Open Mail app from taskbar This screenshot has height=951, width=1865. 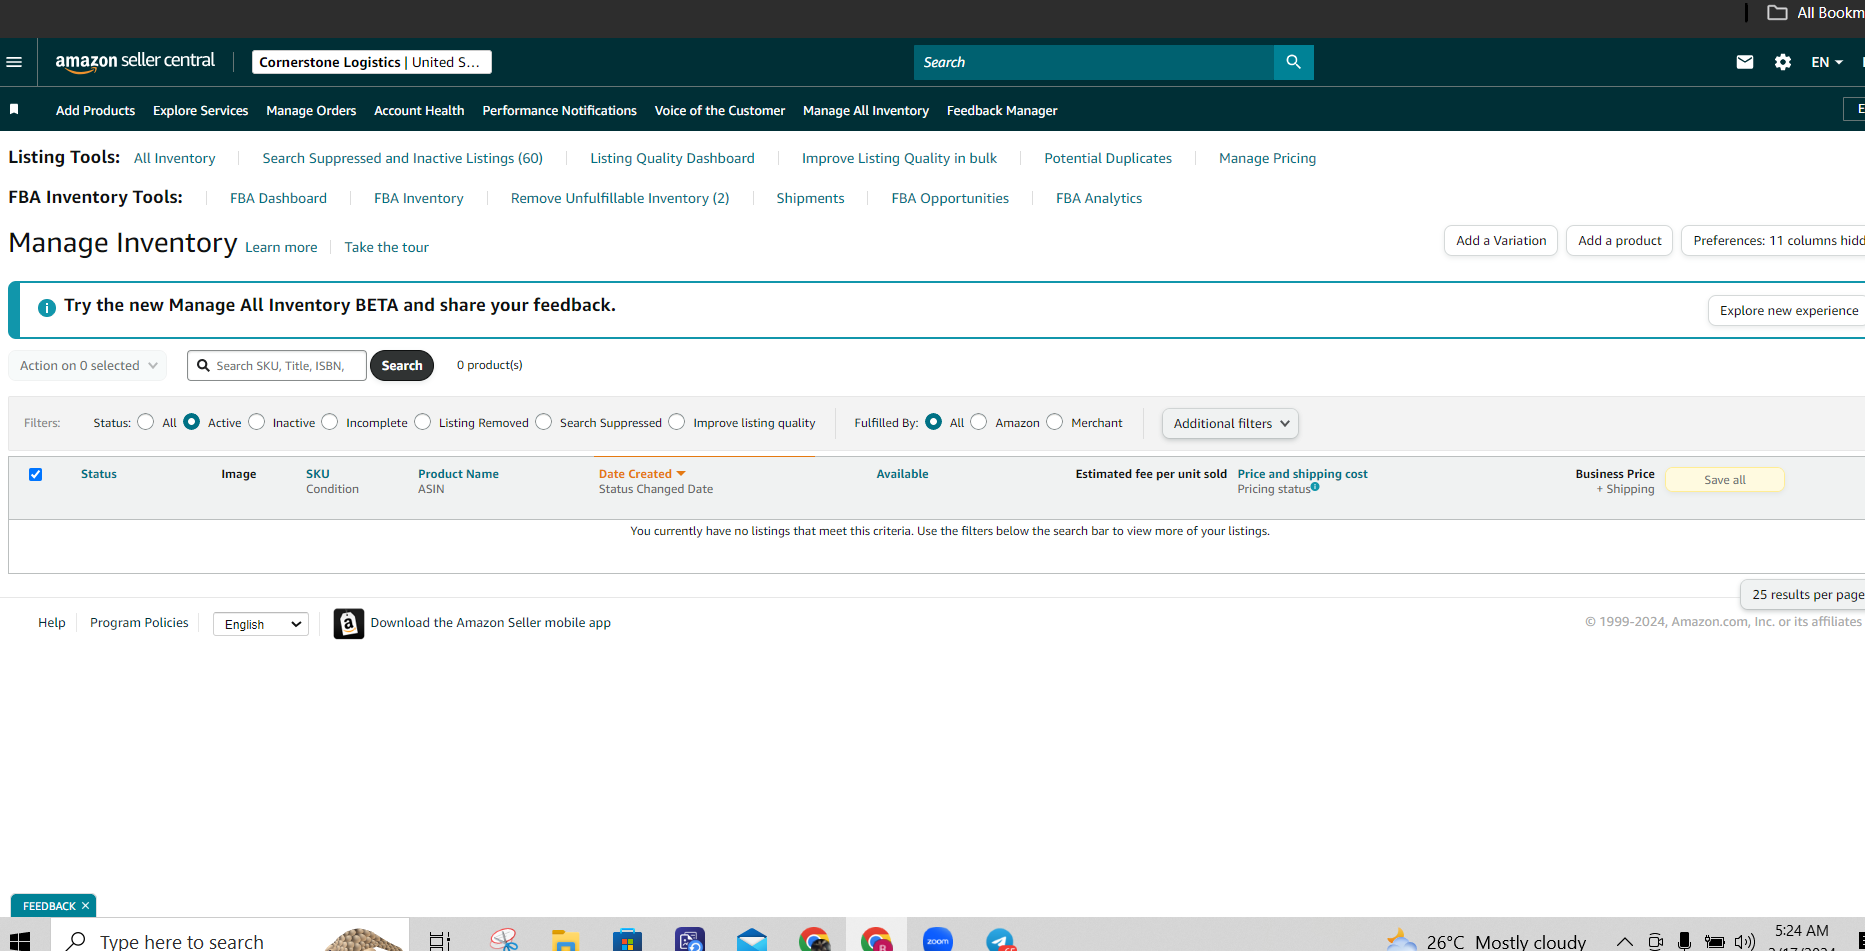[x=752, y=941]
